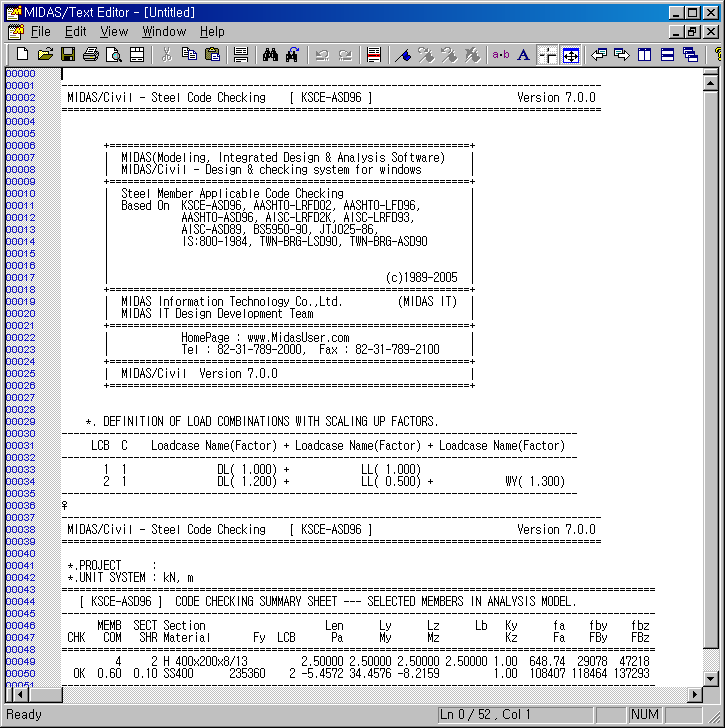
Task: Create a new document with the New icon
Action: pyautogui.click(x=22, y=55)
